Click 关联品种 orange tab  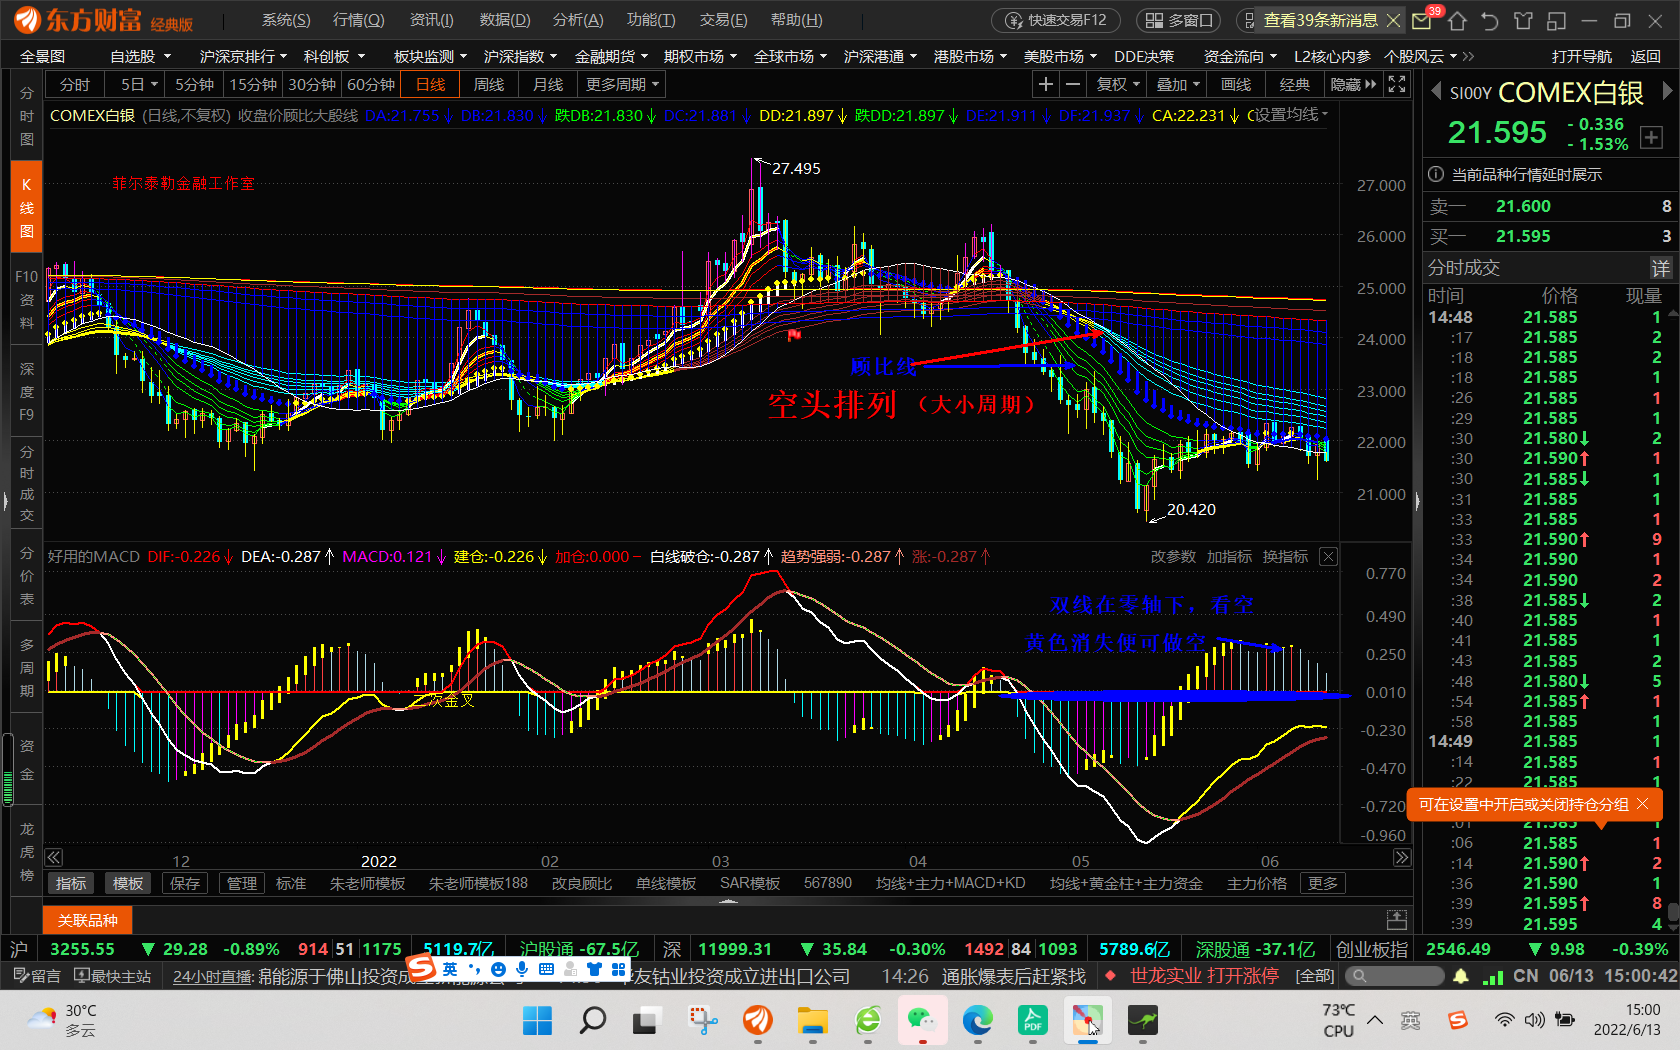pos(88,920)
